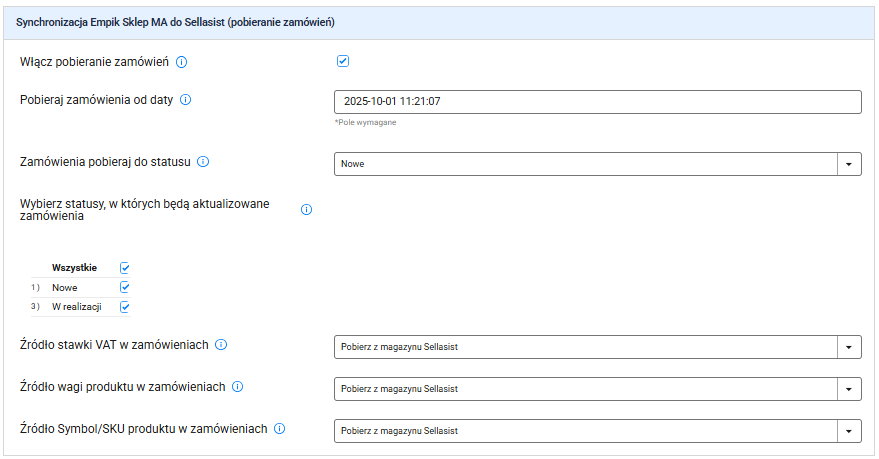Click info icon beside Włącz pobieranie zamówień
The image size is (879, 459).
pos(182,62)
